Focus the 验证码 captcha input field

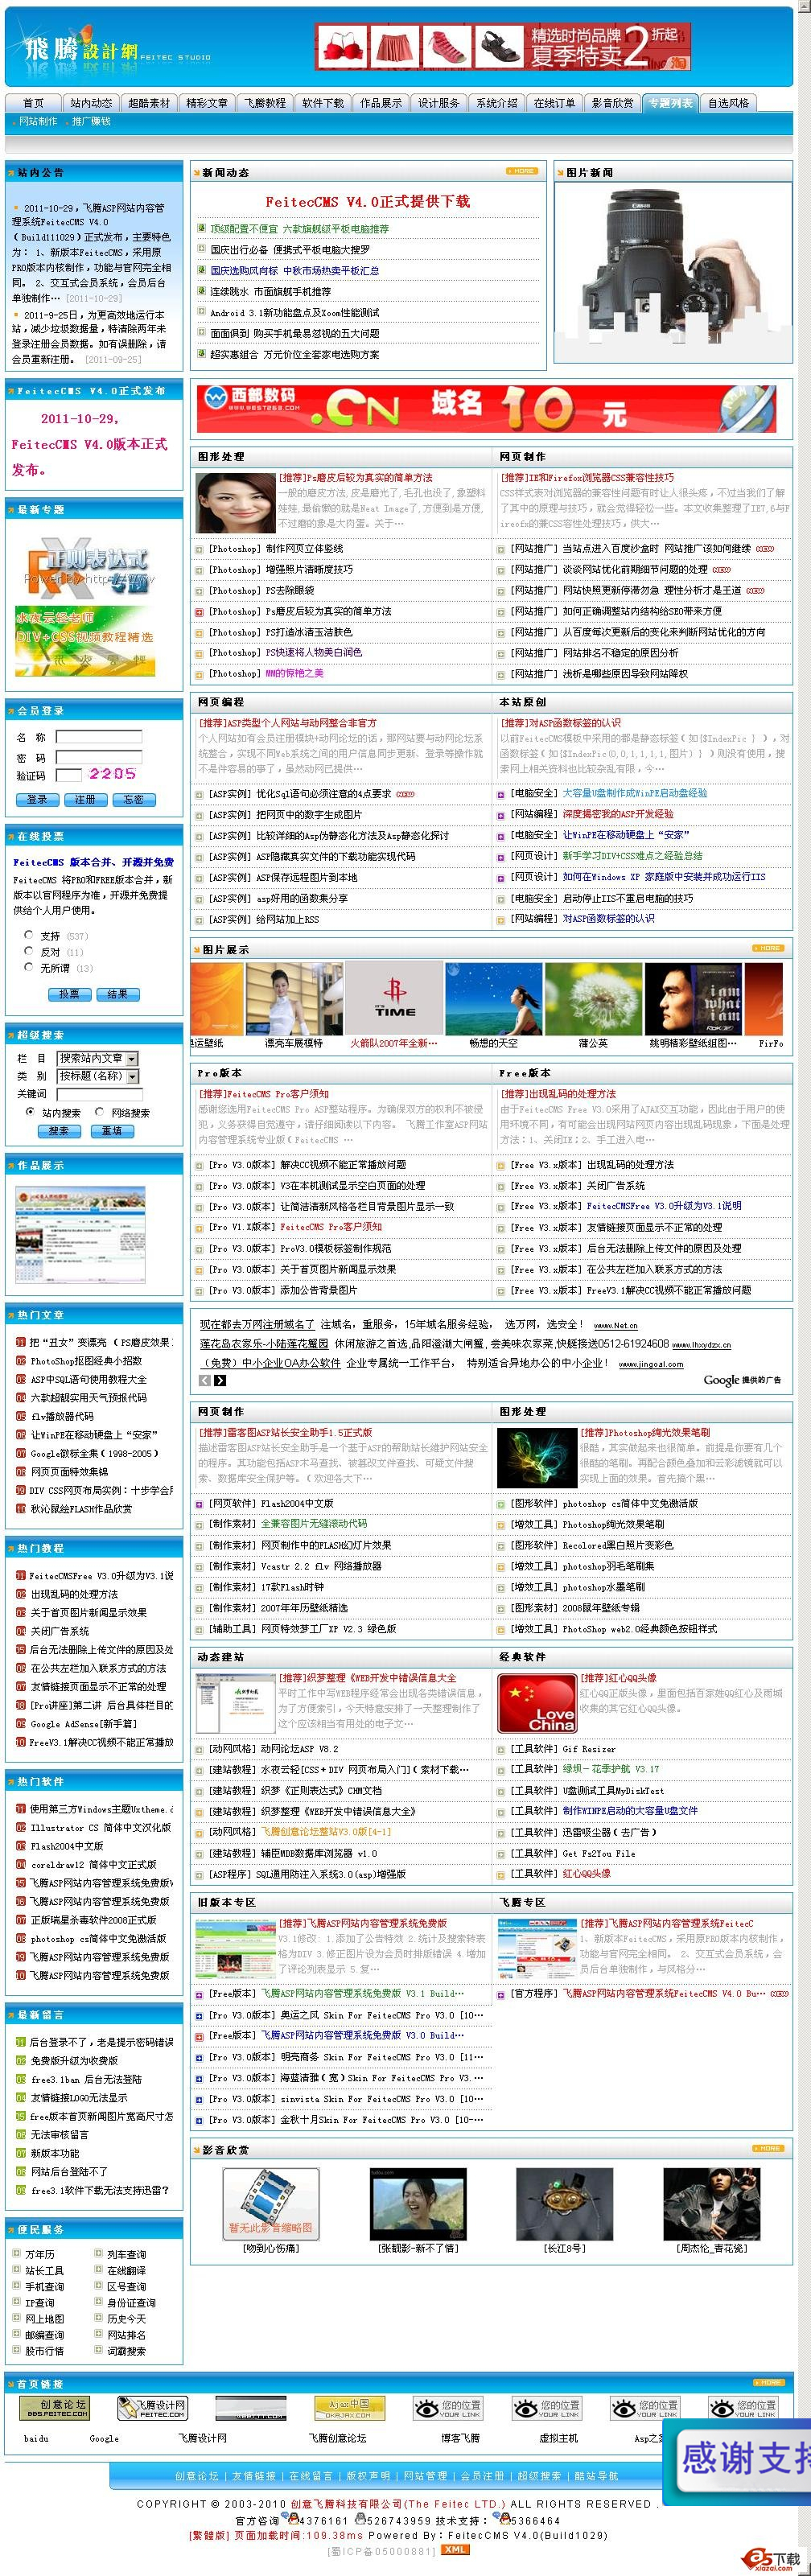pos(68,775)
